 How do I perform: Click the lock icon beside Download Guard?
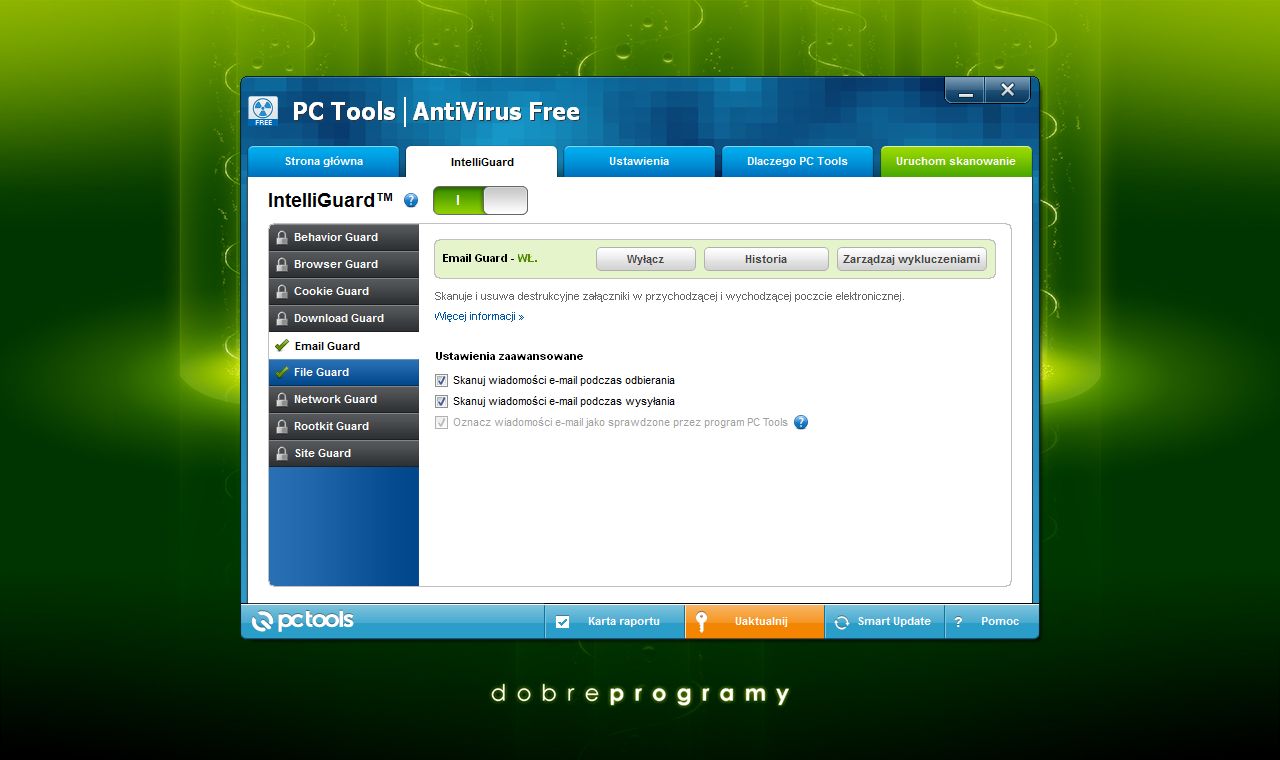click(x=282, y=319)
